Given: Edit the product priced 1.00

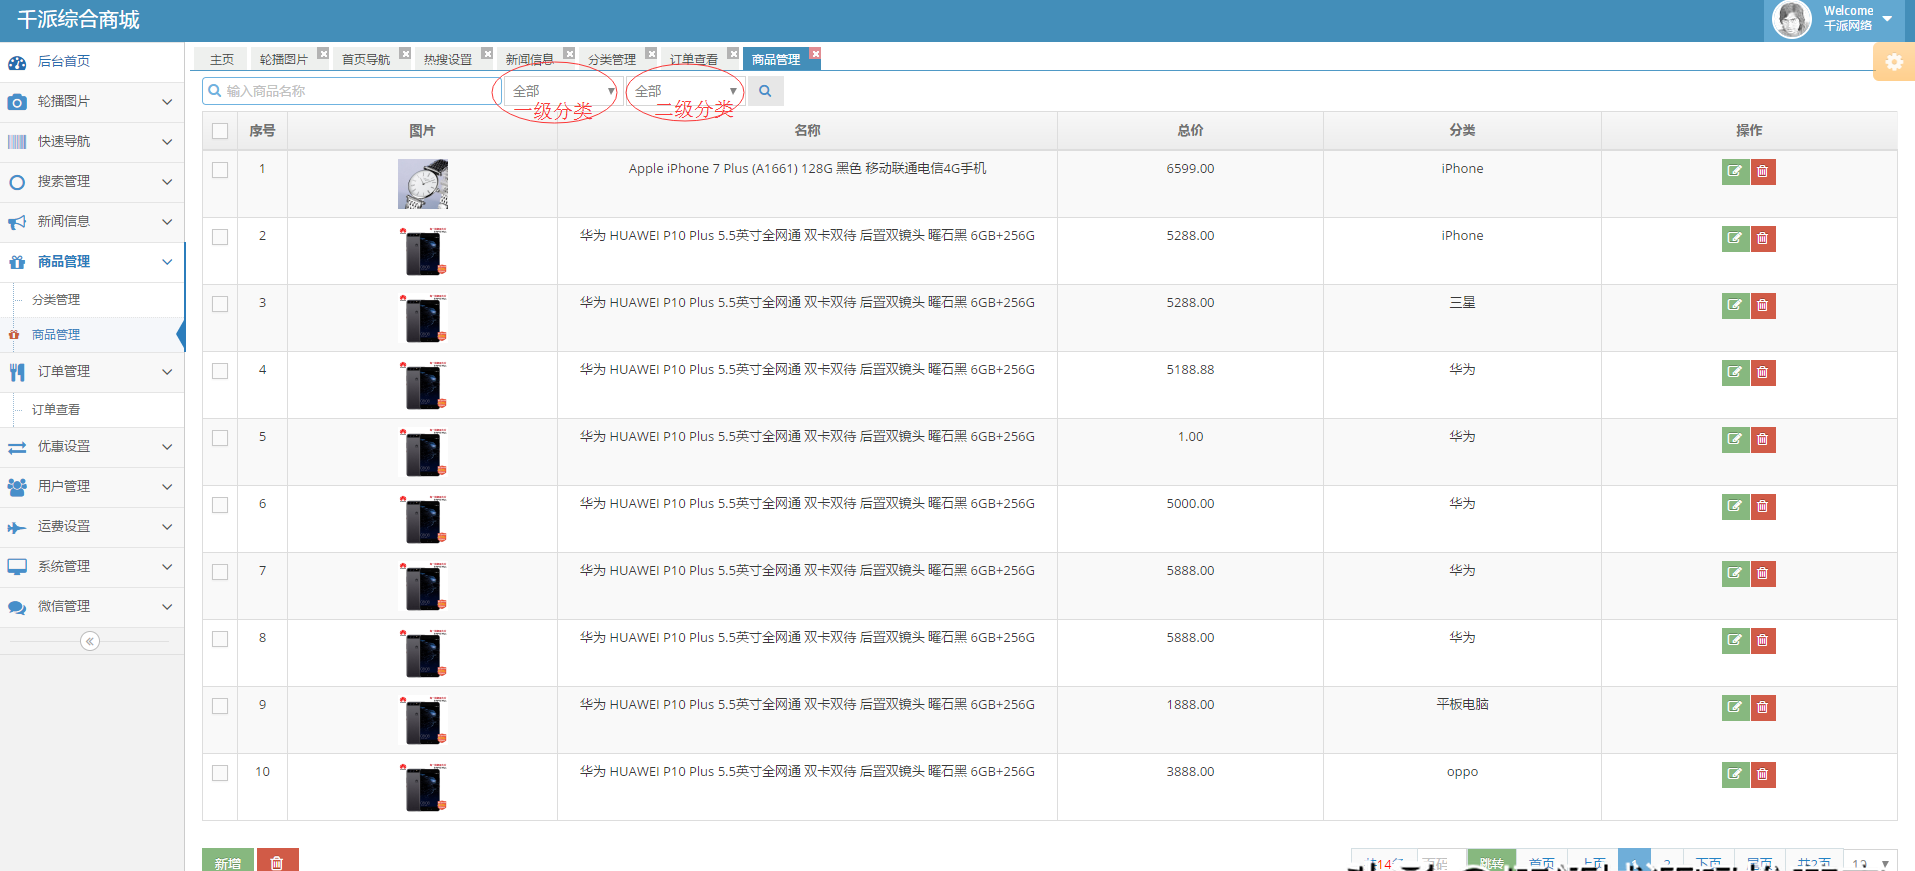Looking at the screenshot, I should [x=1735, y=440].
